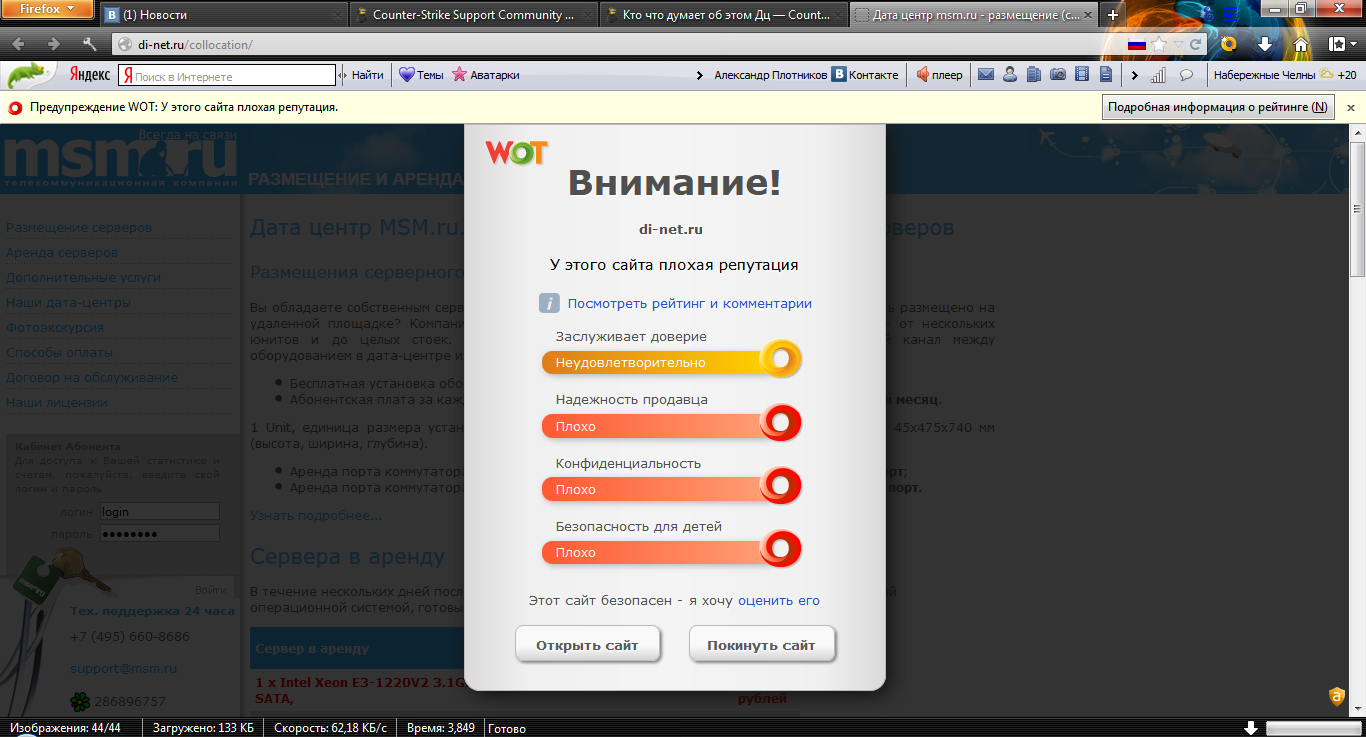Click the Надежность продавца rating bar
The image size is (1366, 737).
(671, 425)
